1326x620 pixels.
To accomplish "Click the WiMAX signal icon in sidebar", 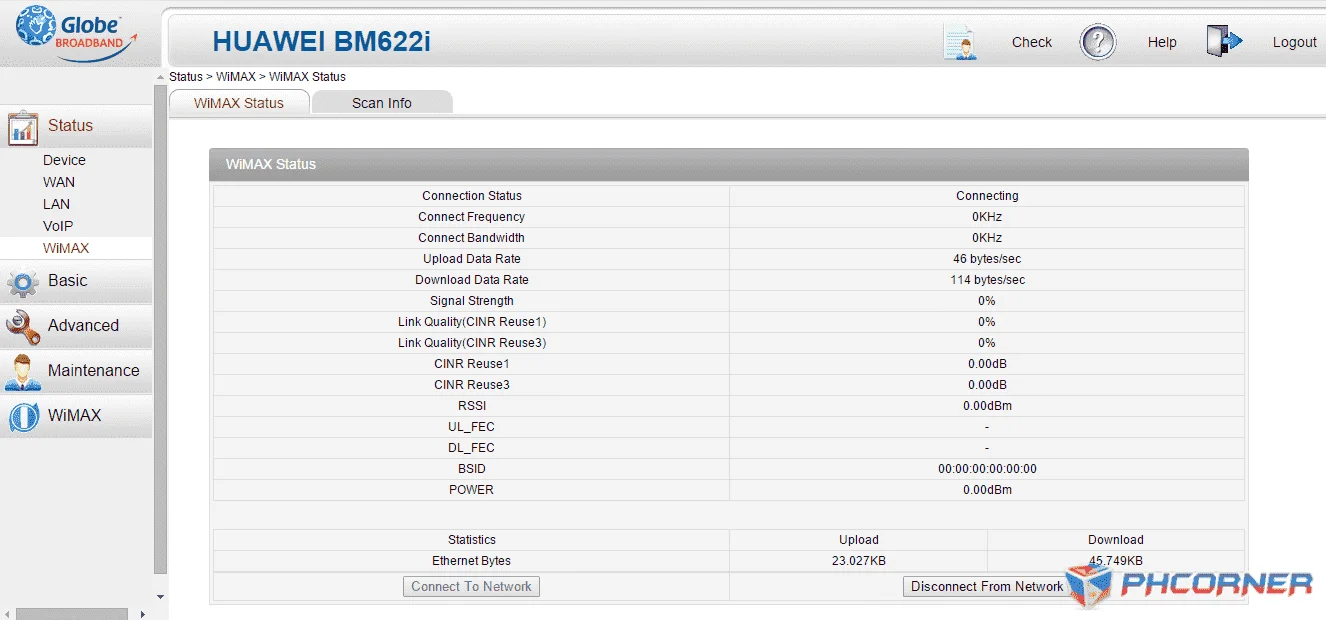I will 22,416.
